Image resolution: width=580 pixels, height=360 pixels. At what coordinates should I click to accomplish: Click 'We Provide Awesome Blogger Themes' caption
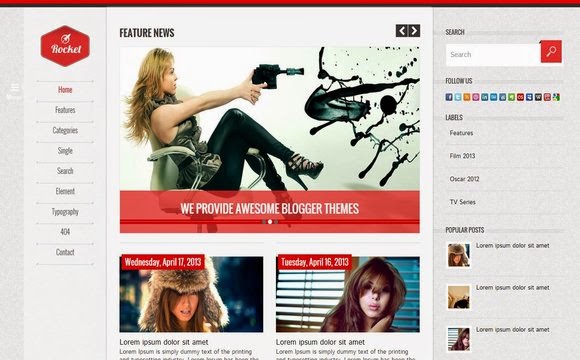point(270,209)
